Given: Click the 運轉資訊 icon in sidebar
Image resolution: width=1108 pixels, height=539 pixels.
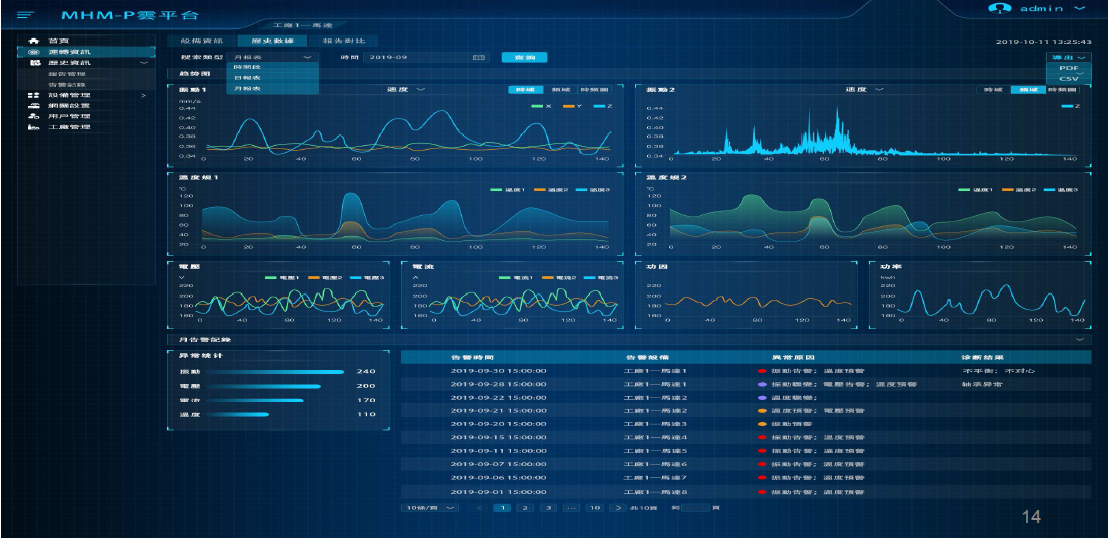Looking at the screenshot, I should tap(33, 51).
